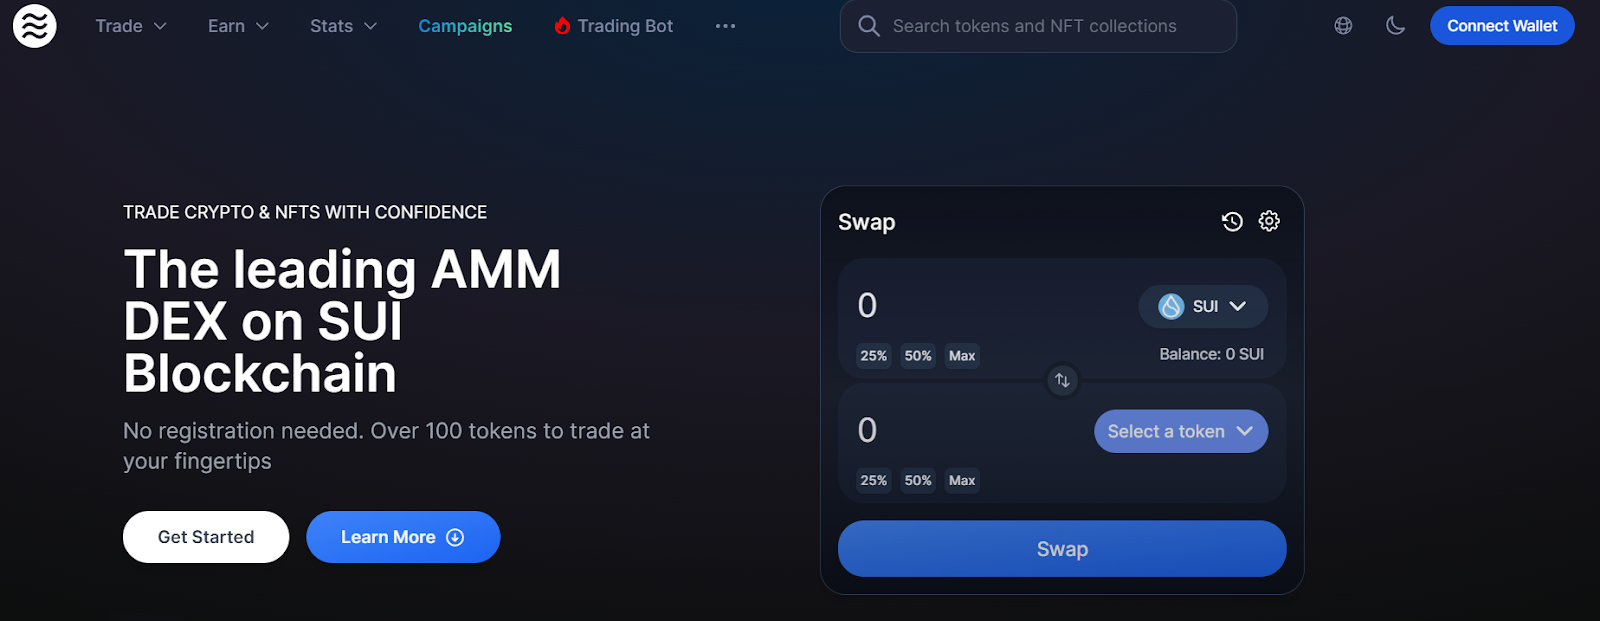Open swap settings gear icon
This screenshot has width=1600, height=621.
tap(1269, 221)
